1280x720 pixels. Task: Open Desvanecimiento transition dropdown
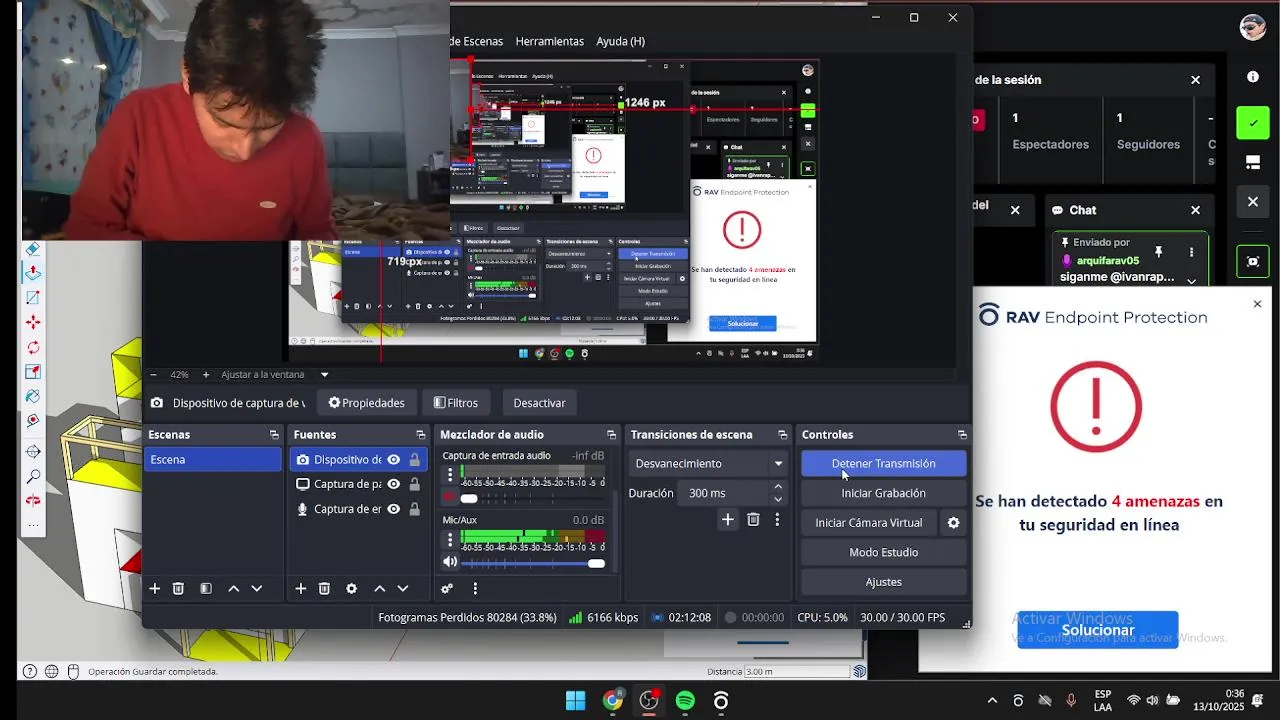708,464
